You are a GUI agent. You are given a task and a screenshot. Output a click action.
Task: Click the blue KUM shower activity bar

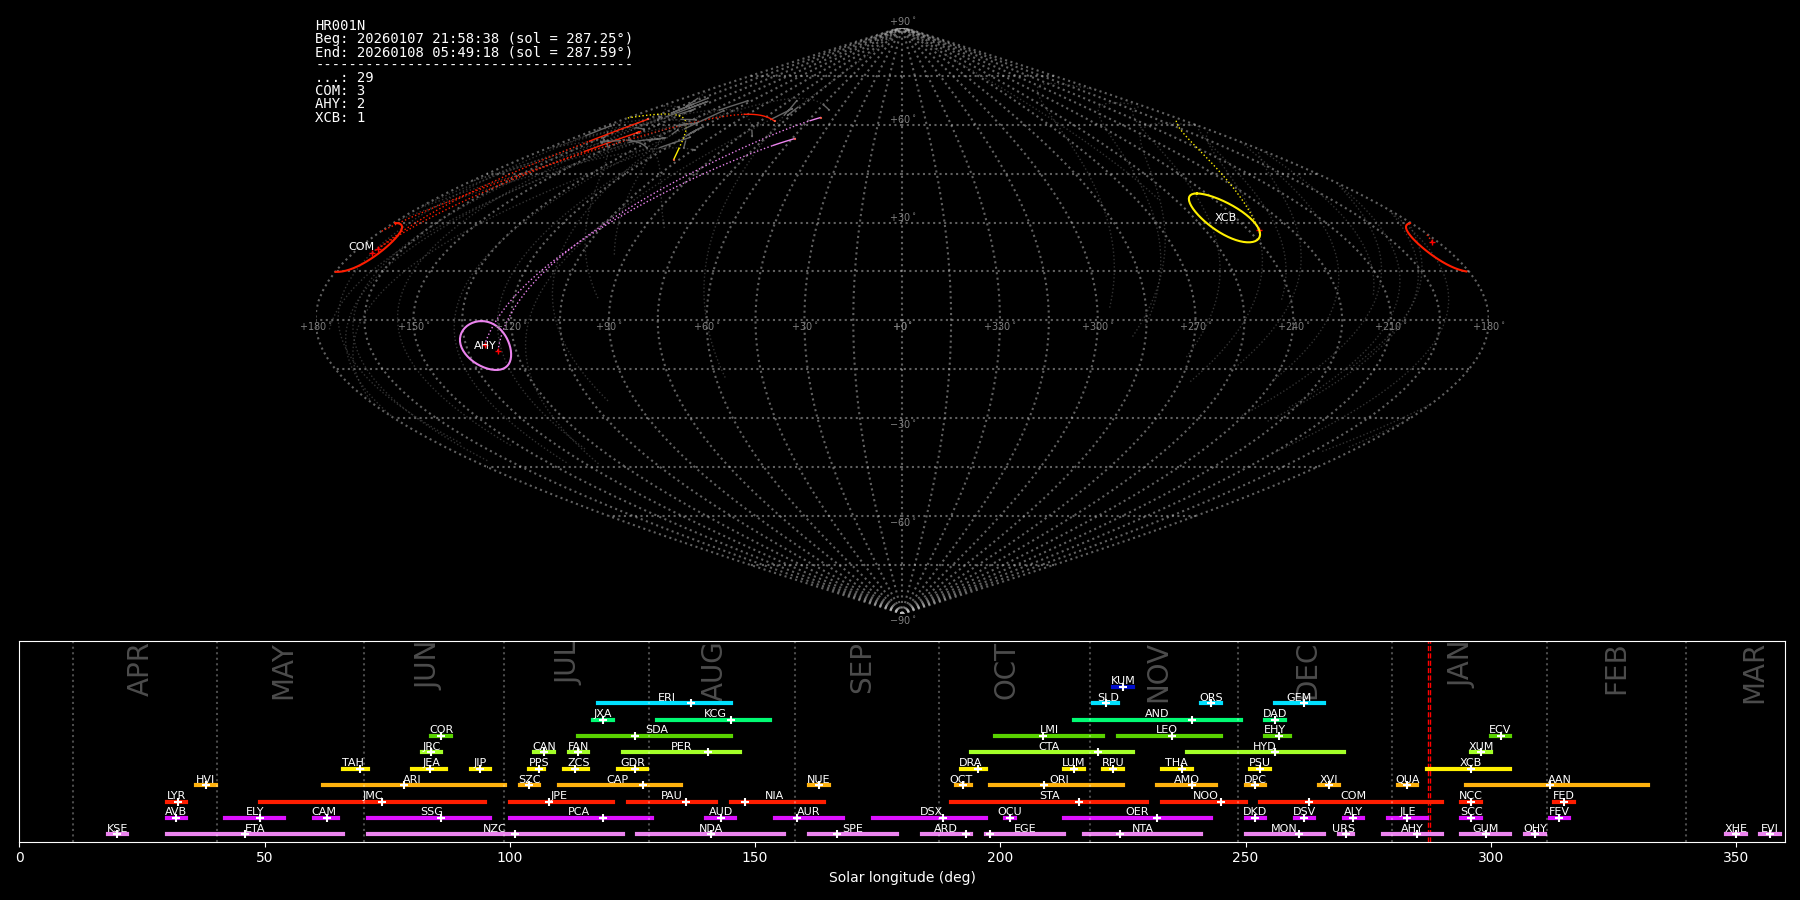point(1123,687)
